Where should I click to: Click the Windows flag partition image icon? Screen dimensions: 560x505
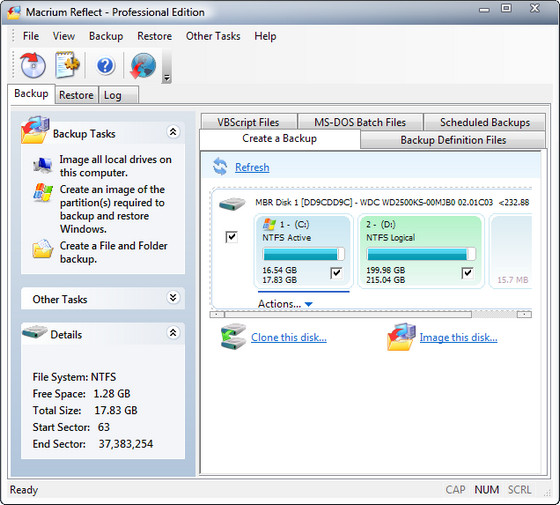pos(42,192)
